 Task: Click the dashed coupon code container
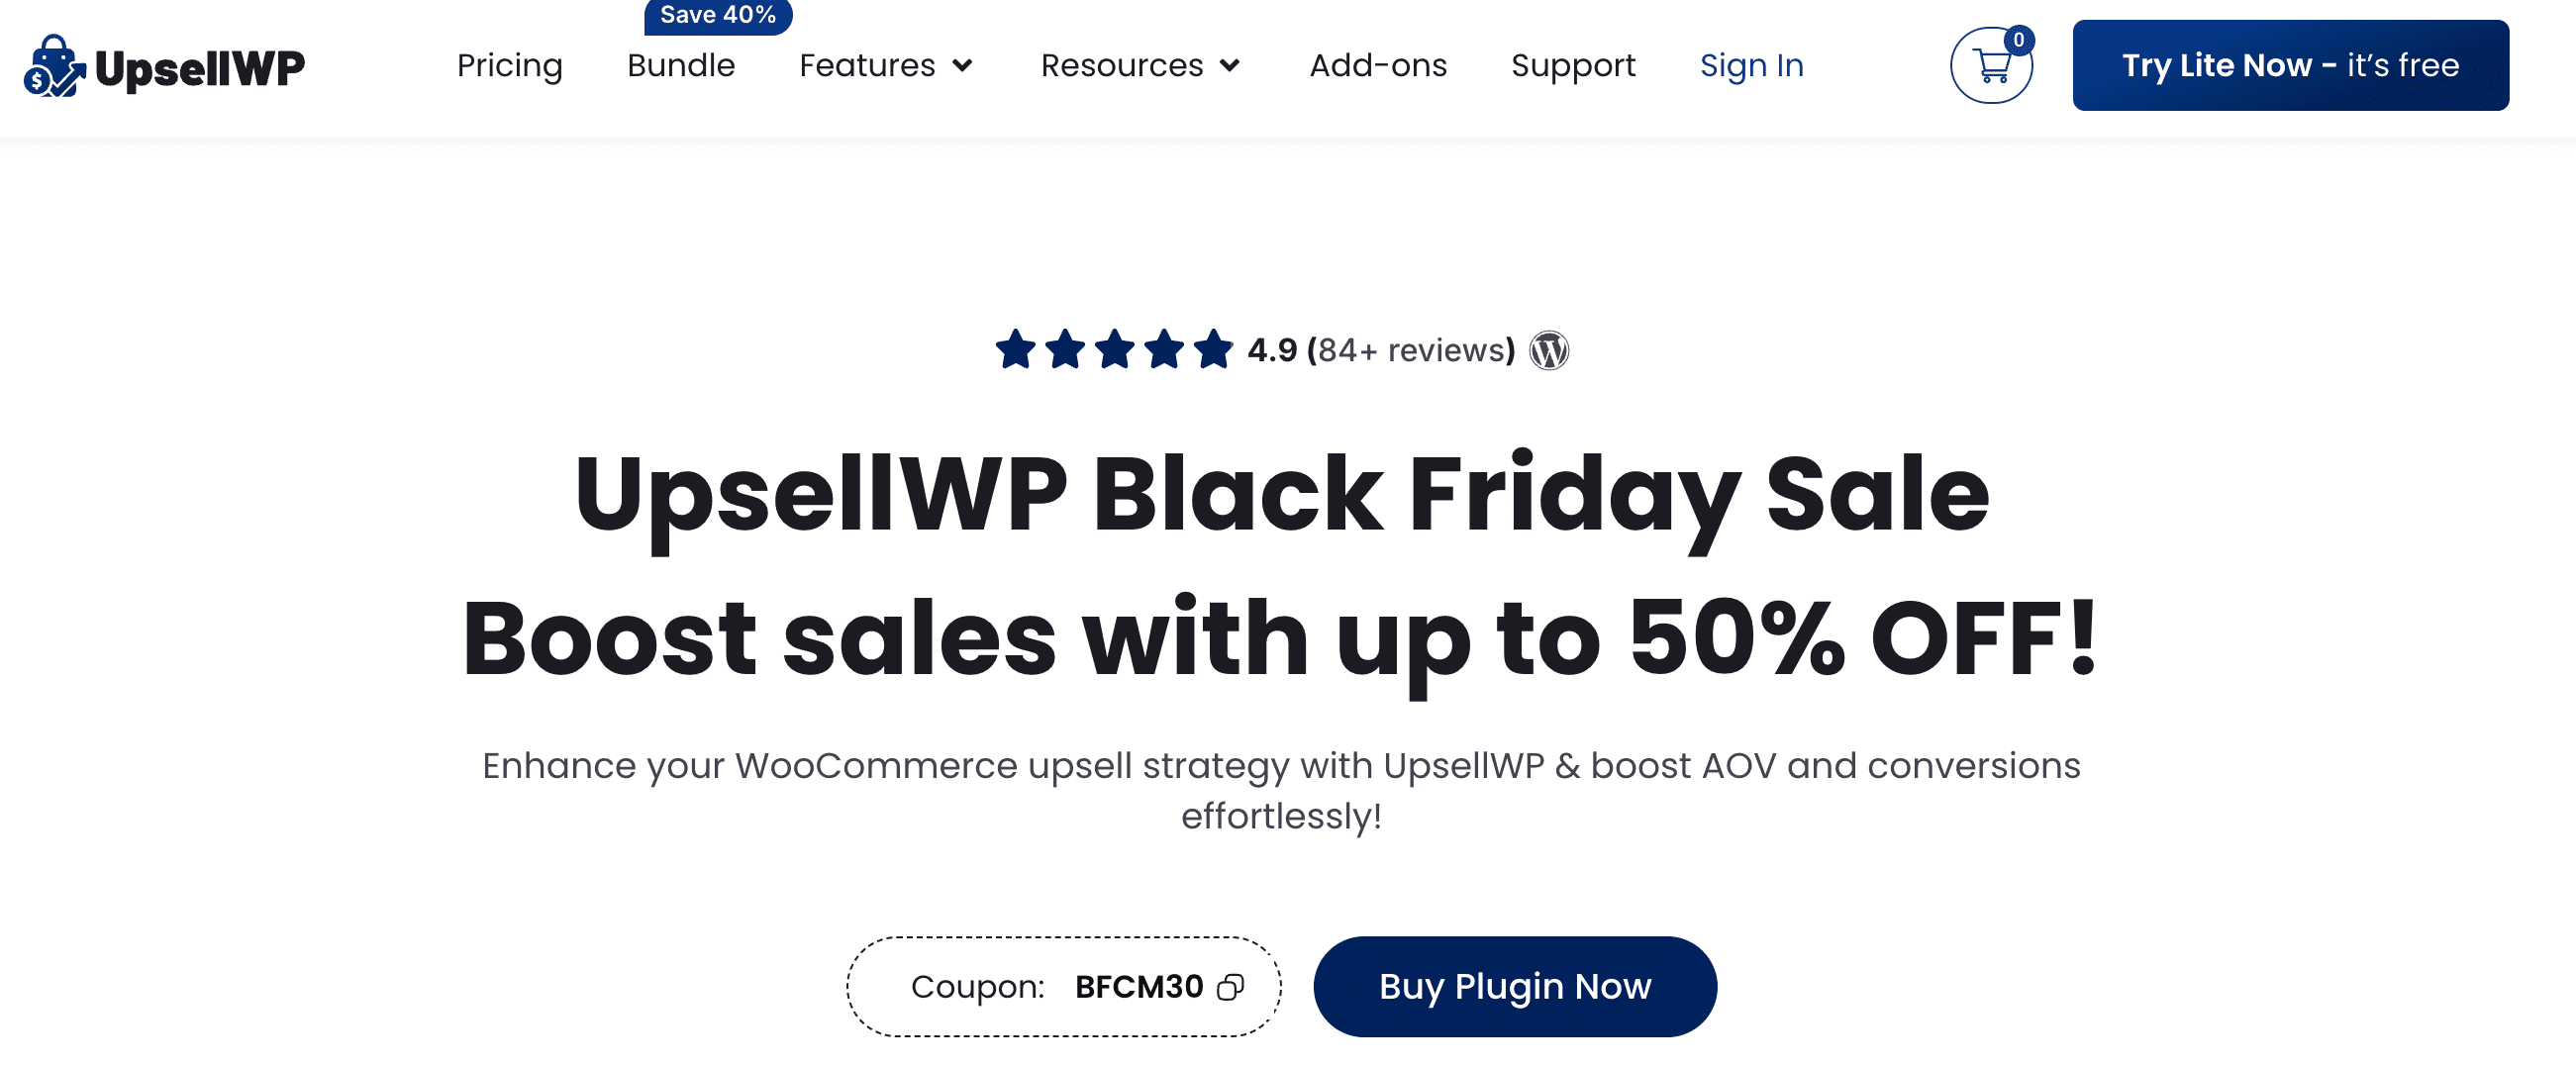pyautogui.click(x=1063, y=986)
